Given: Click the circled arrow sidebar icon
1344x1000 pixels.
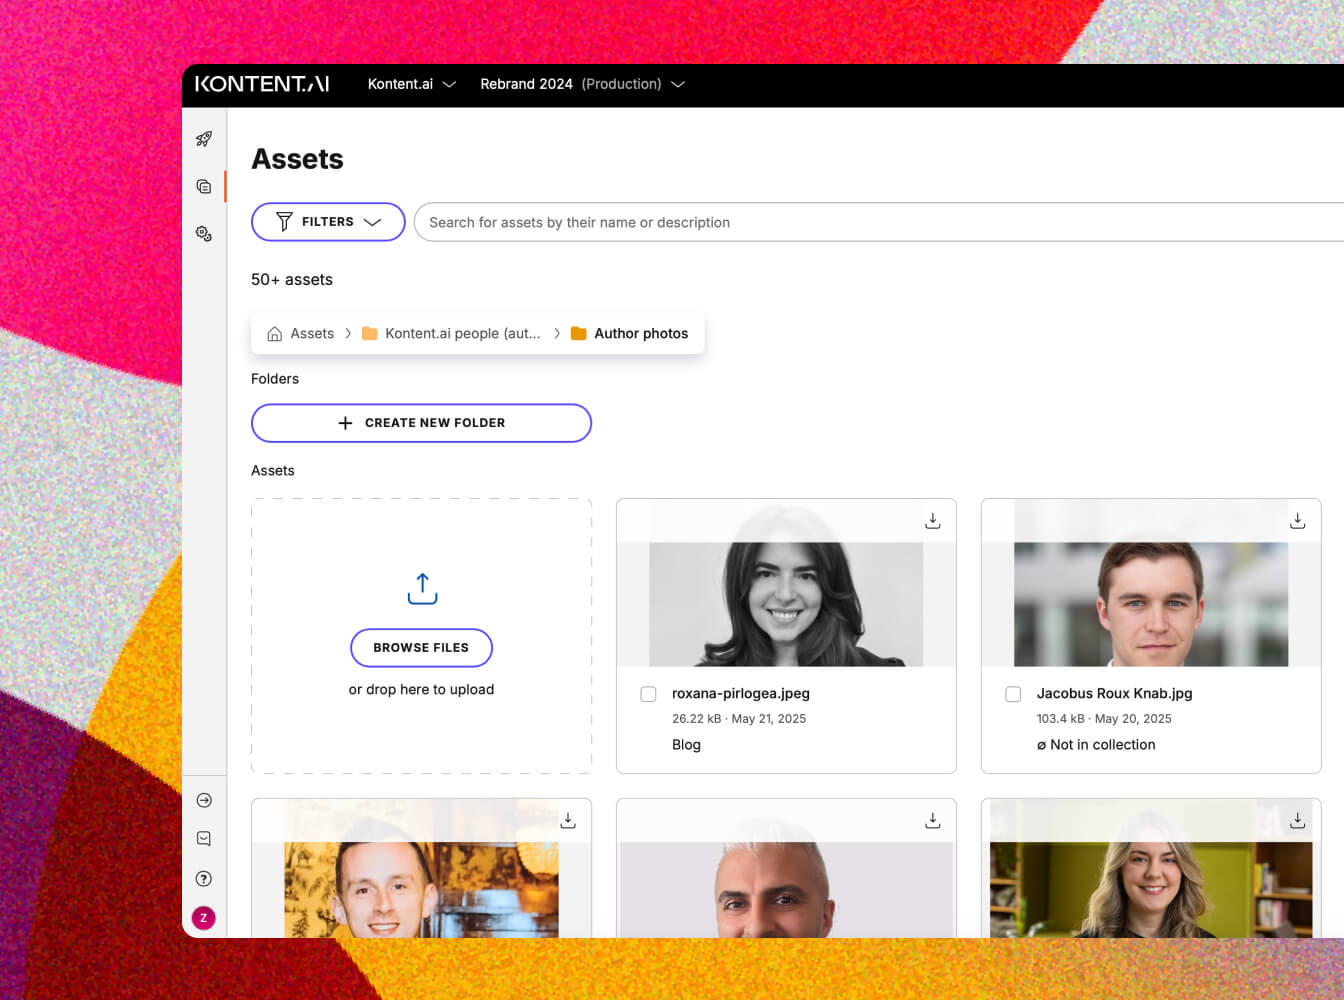Looking at the screenshot, I should tap(204, 800).
